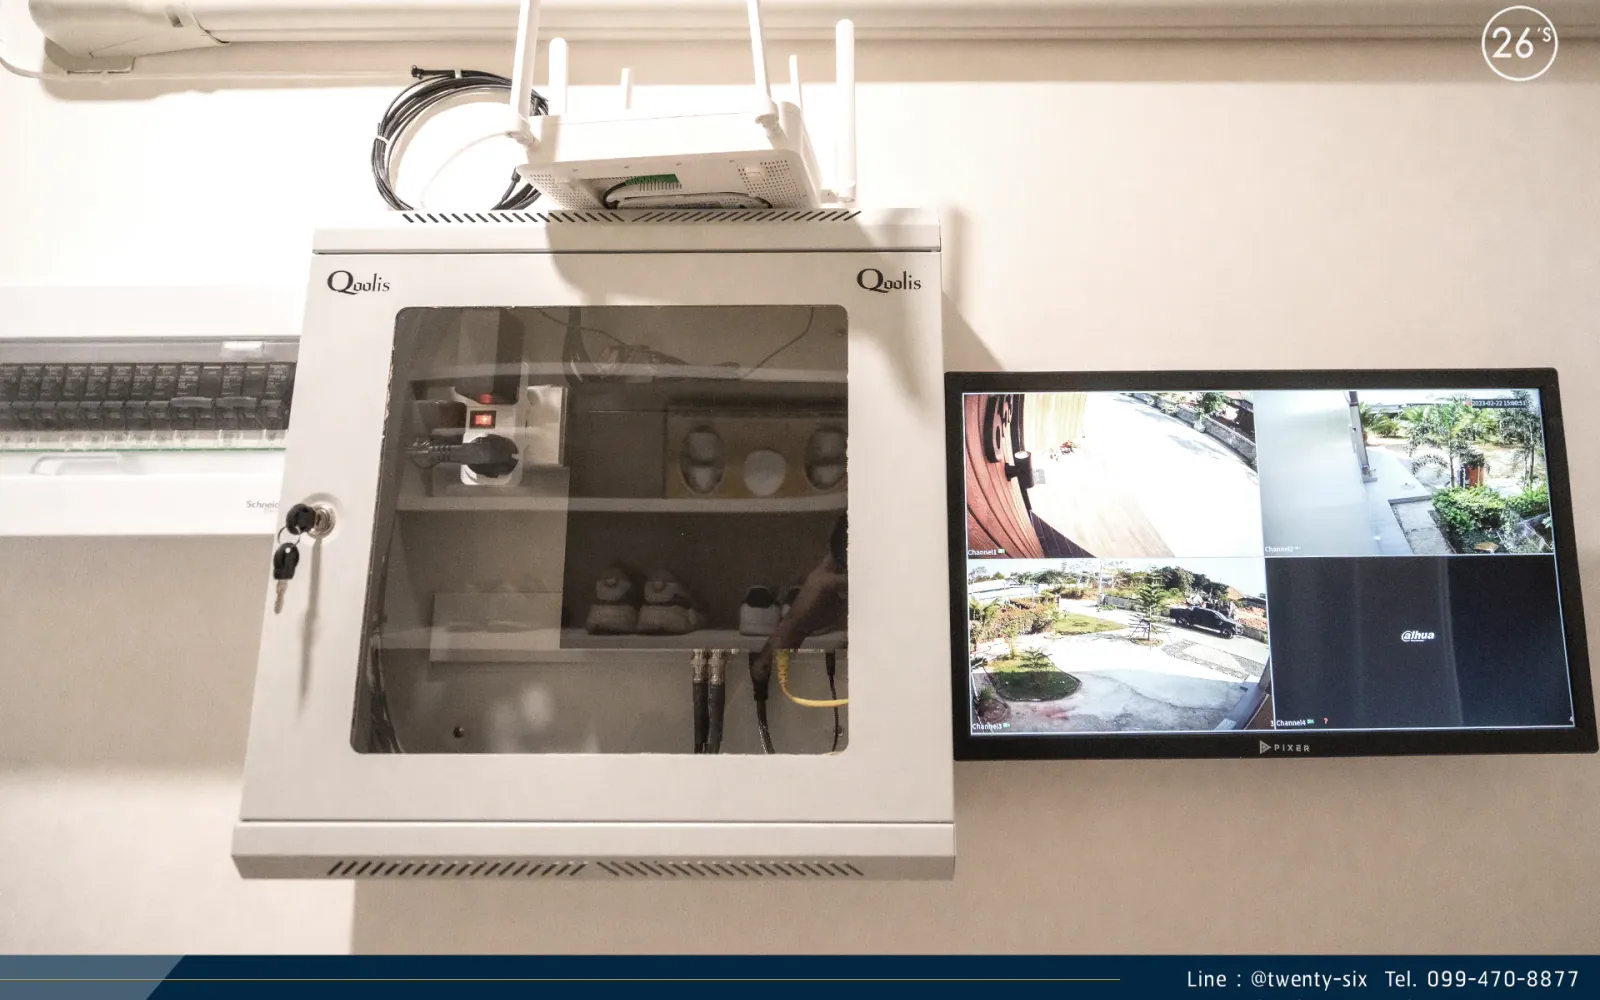Click the right Qoolis cabinet logo
This screenshot has height=1000, width=1600.
click(888, 281)
